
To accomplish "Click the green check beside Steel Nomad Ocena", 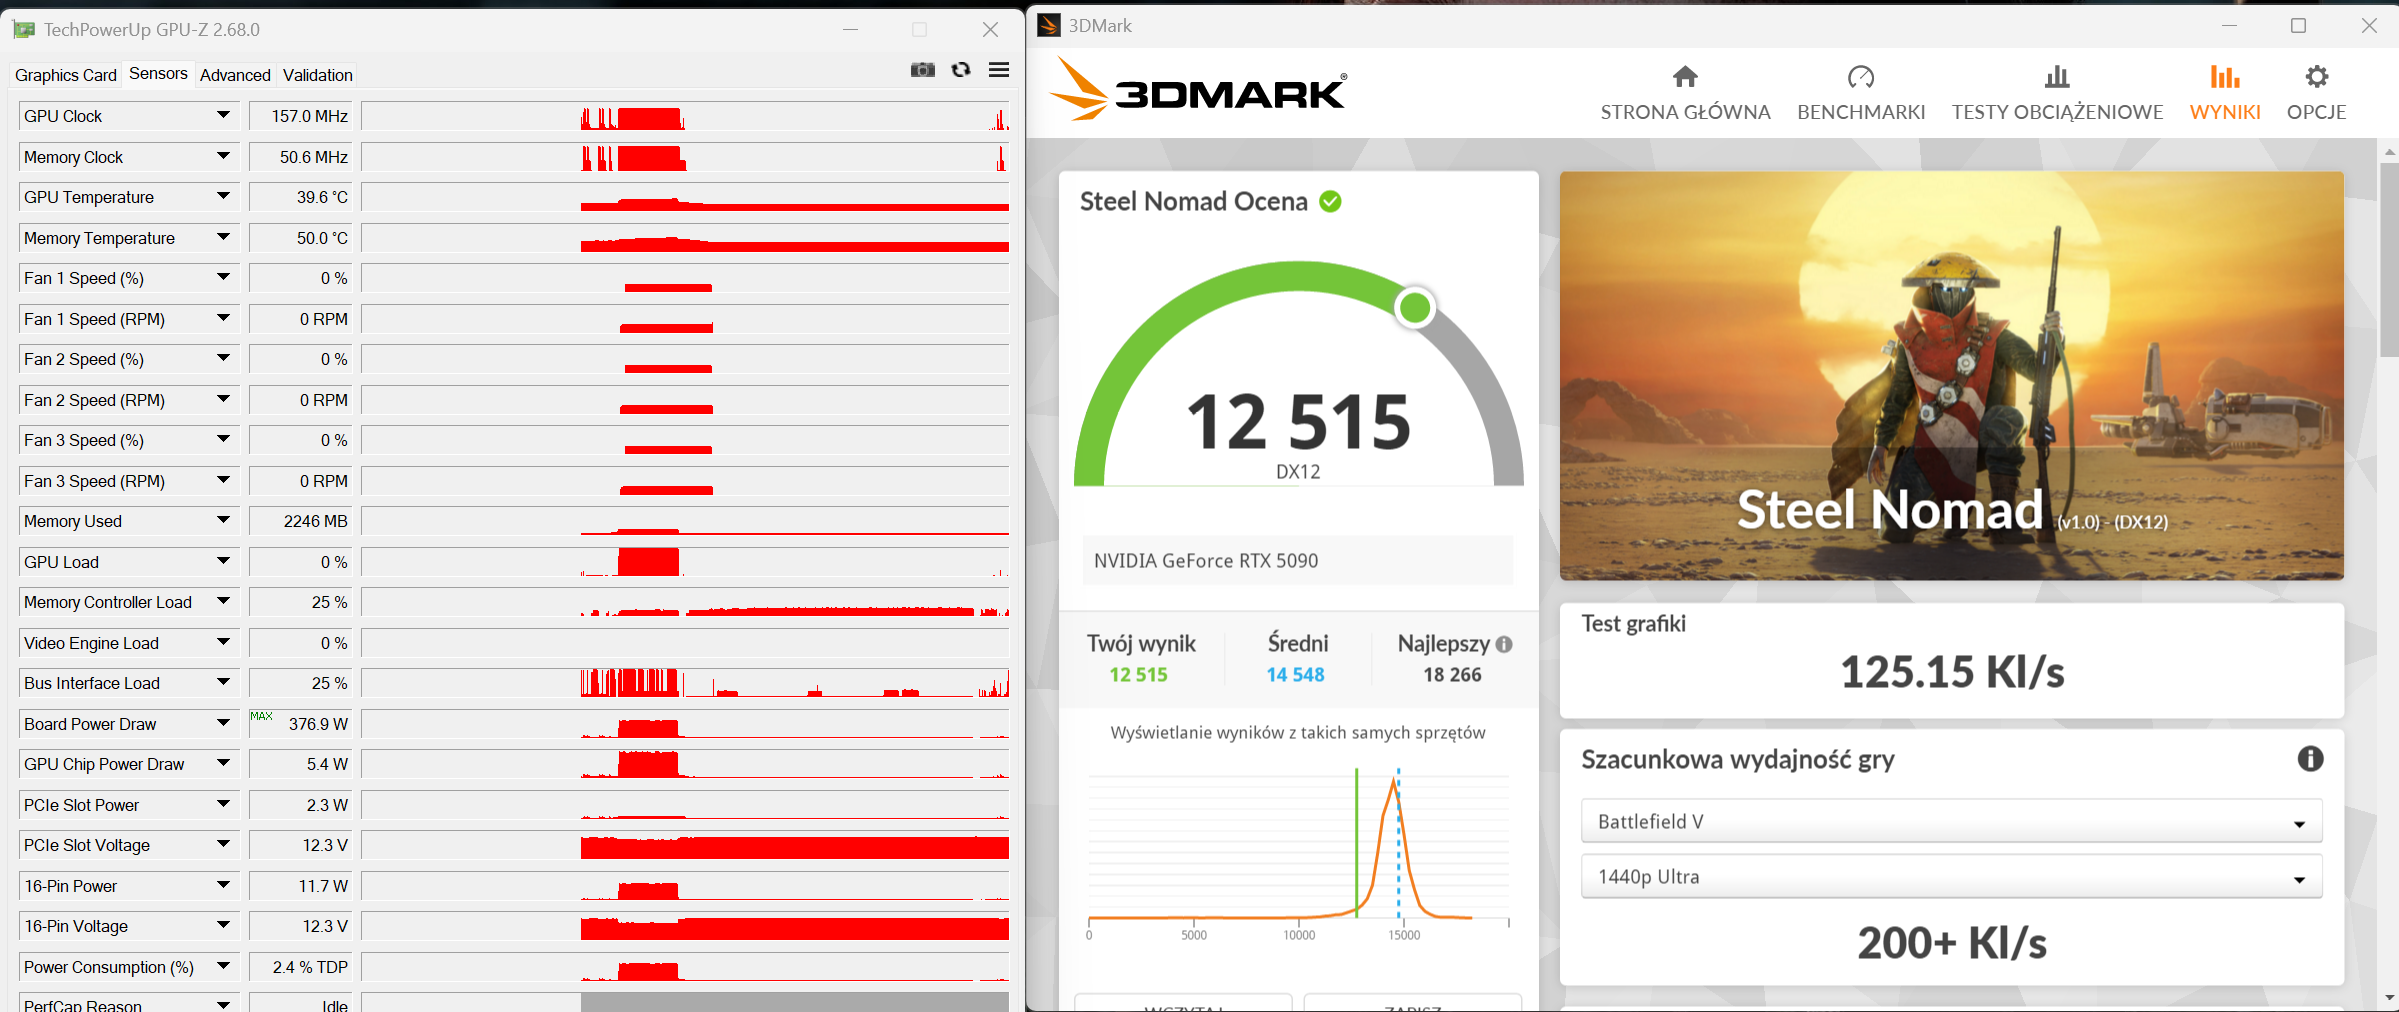I will coord(1330,202).
